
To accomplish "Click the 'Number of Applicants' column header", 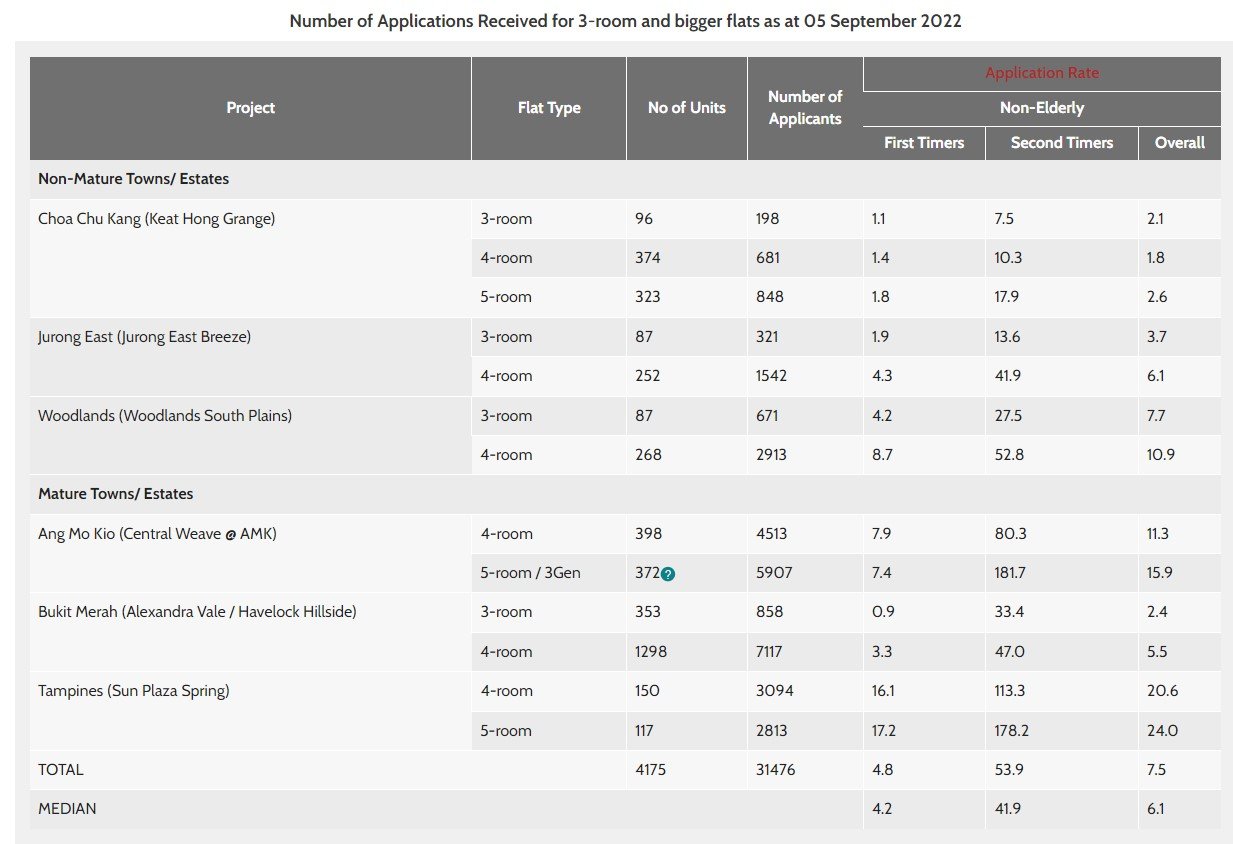I will click(805, 108).
